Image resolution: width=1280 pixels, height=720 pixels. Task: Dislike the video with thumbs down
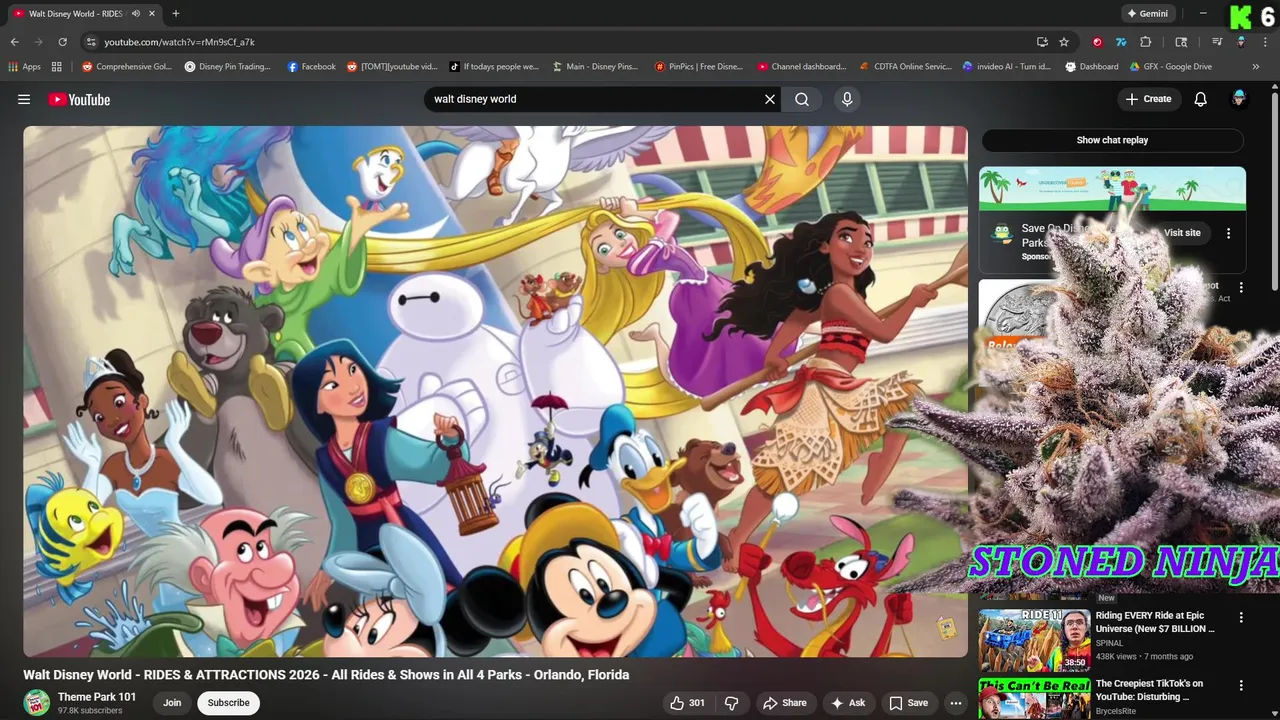coord(731,703)
